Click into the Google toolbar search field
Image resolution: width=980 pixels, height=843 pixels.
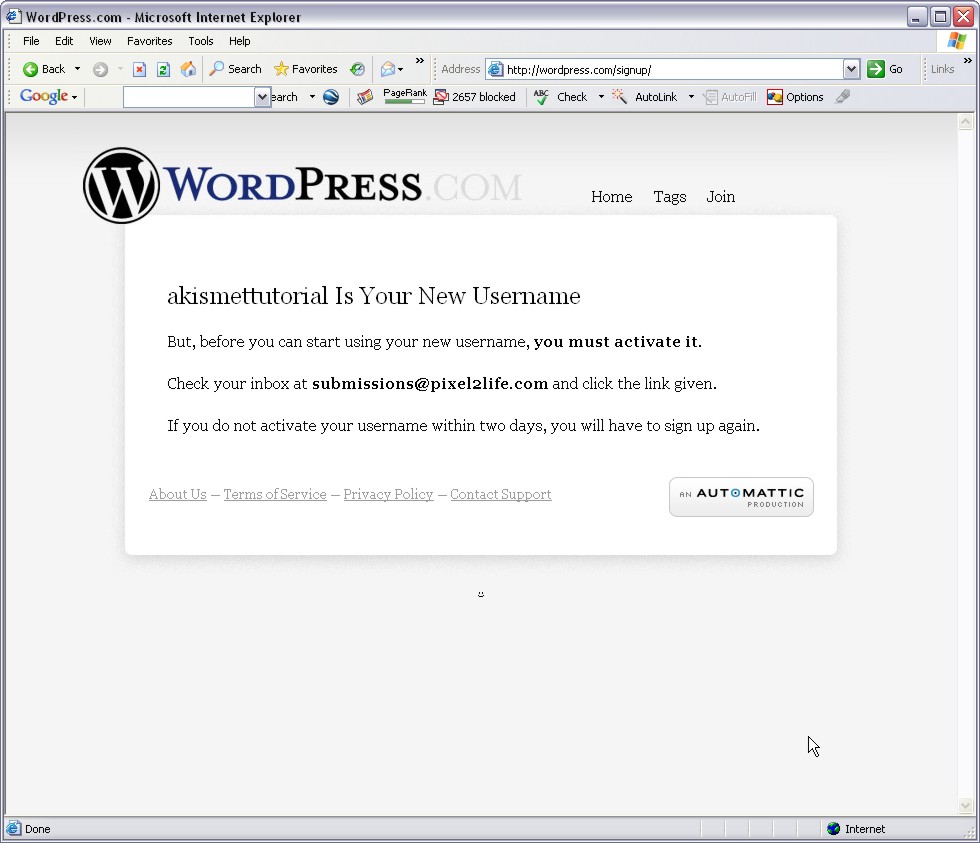pyautogui.click(x=189, y=97)
